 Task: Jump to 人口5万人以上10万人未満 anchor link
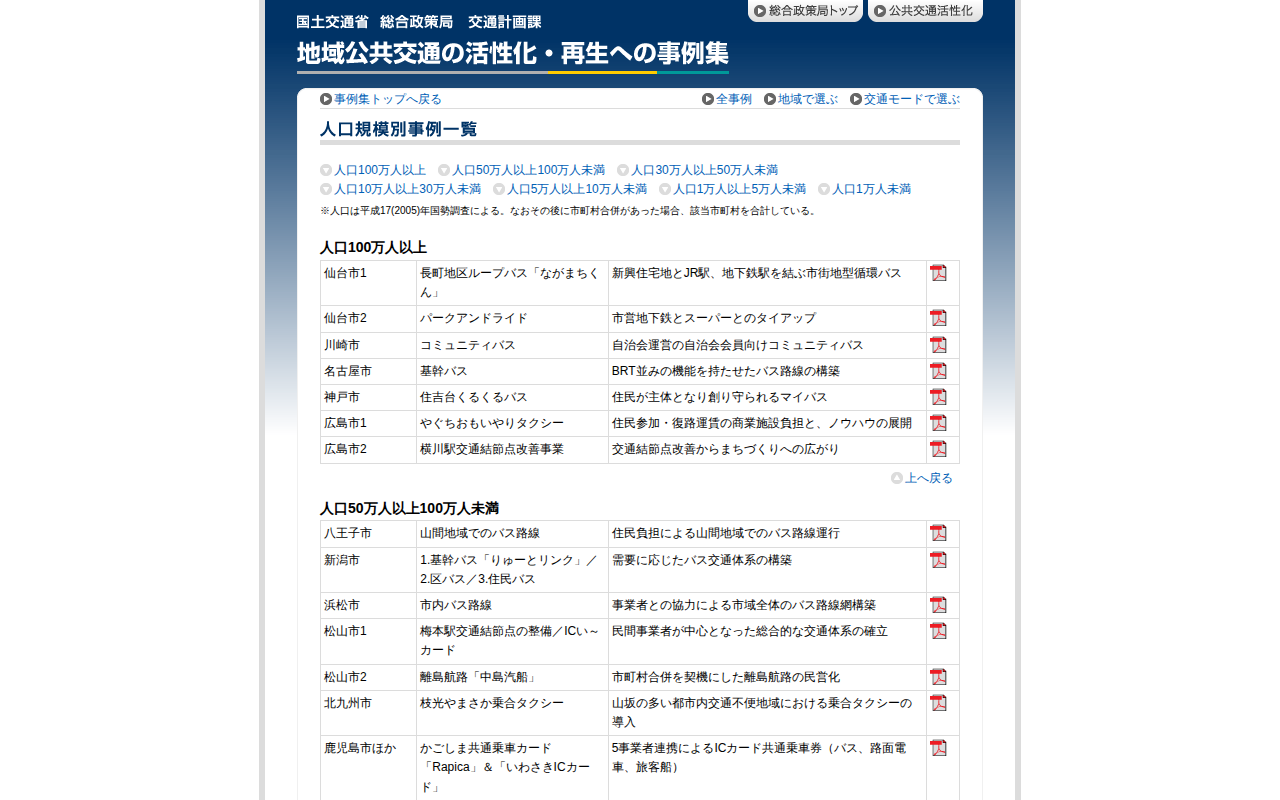[x=570, y=189]
